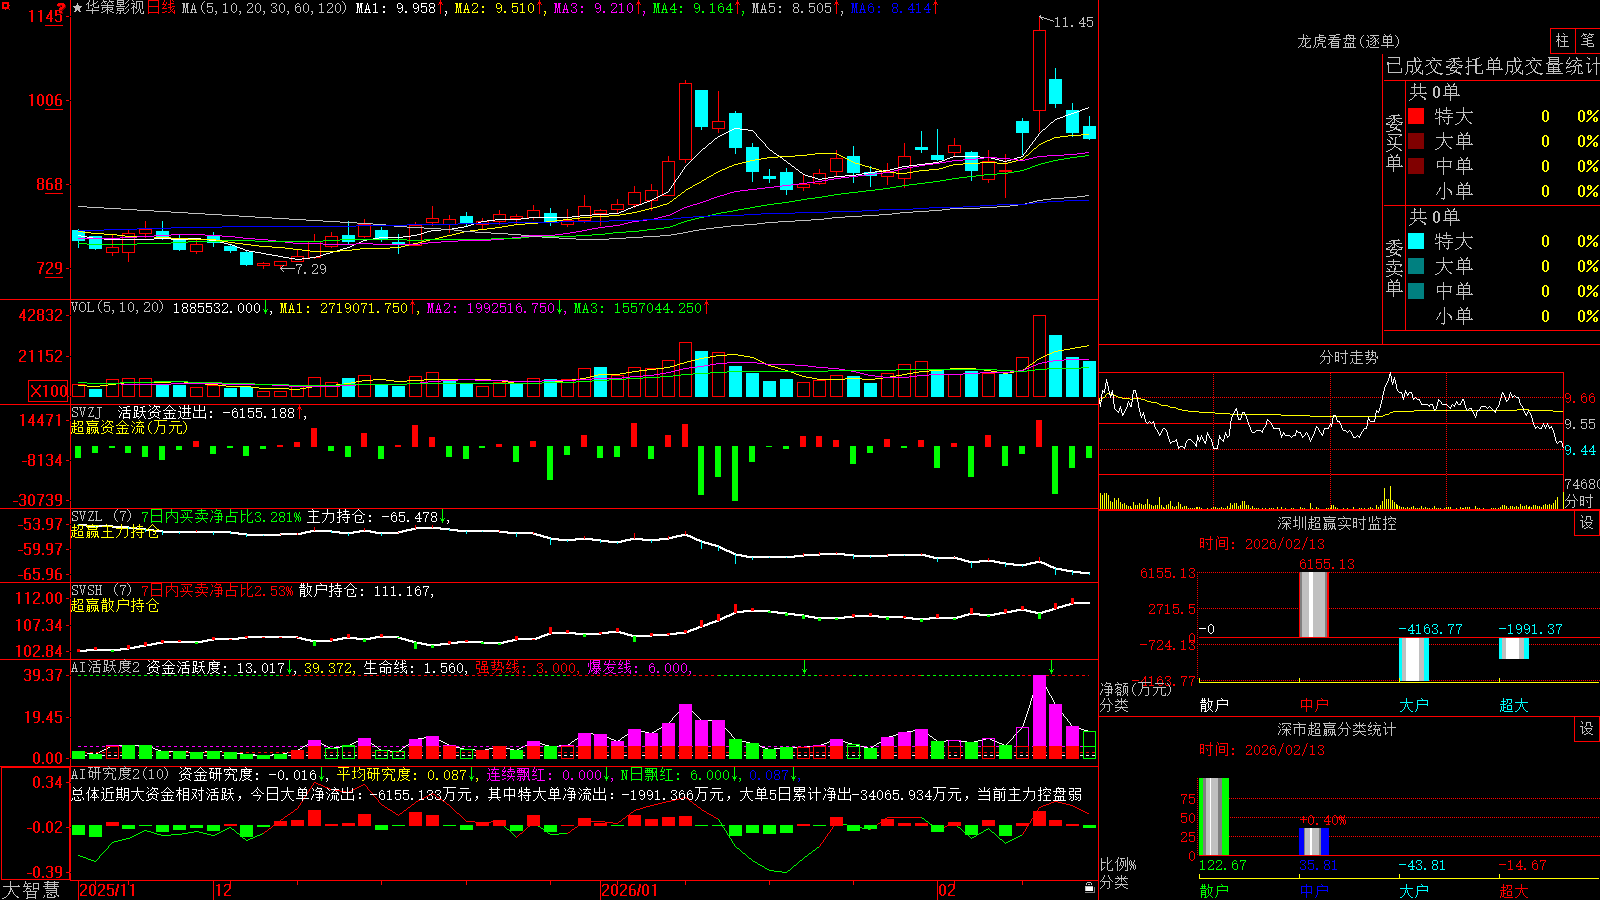Click the 已成交委托单成交量统计 header

point(1492,66)
